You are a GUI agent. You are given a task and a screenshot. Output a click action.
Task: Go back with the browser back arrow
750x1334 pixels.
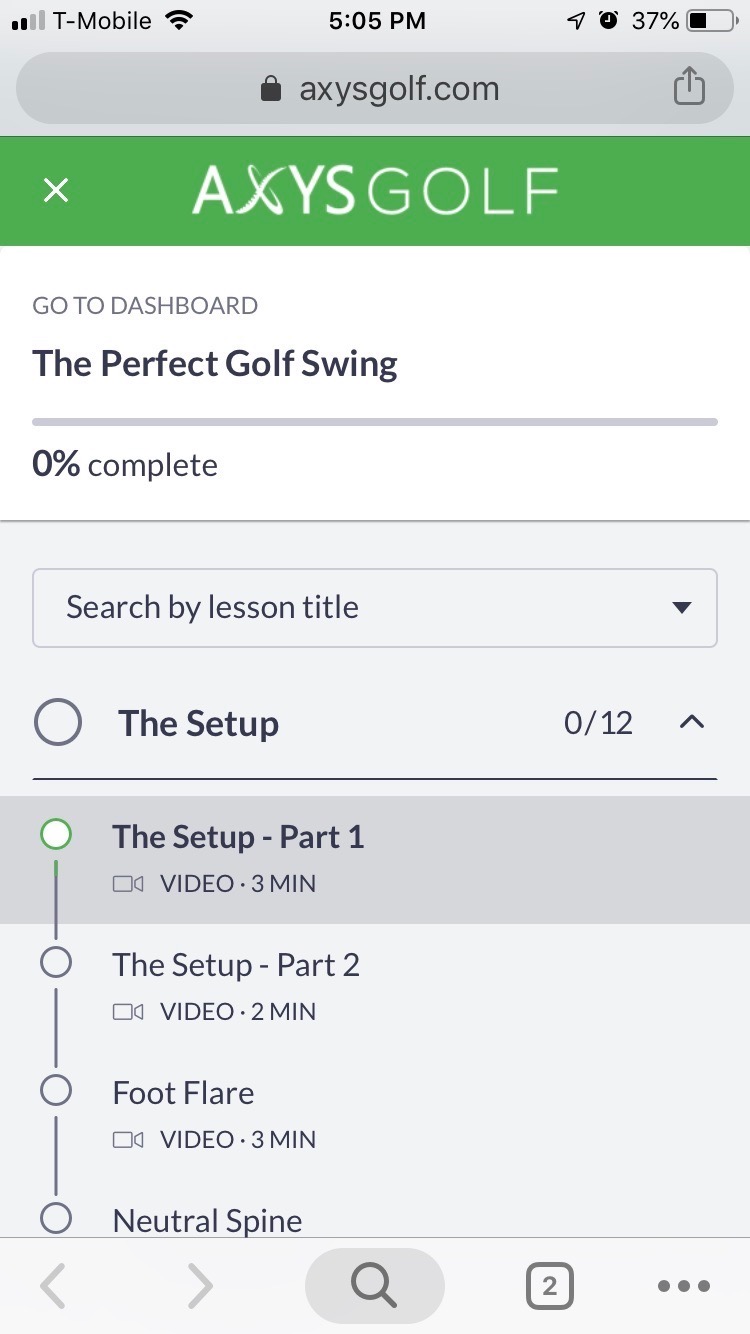[54, 1287]
